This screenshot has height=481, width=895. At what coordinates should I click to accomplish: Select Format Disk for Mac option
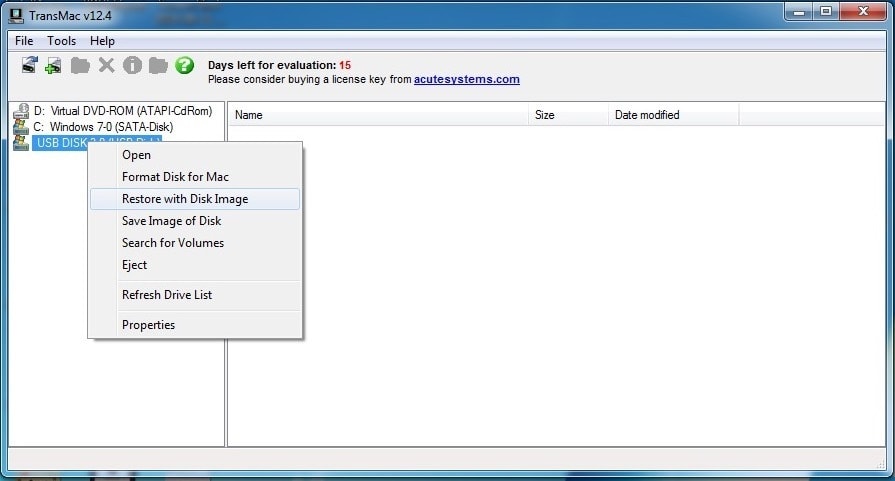pyautogui.click(x=175, y=177)
